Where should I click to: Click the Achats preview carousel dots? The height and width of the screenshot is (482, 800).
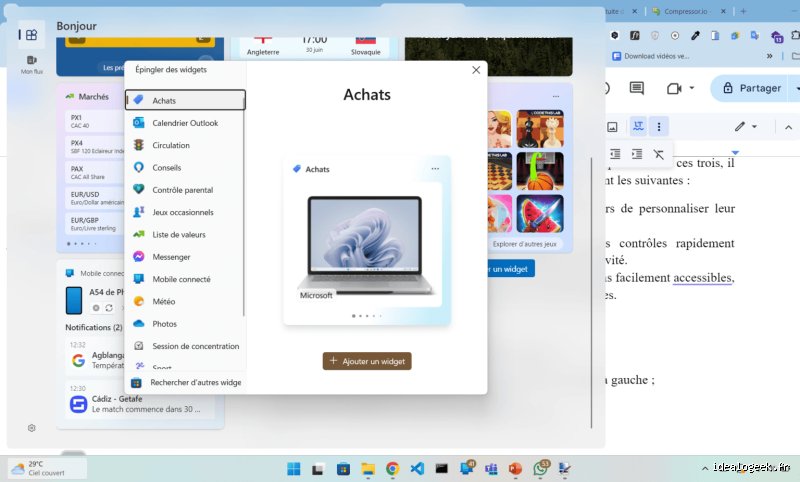tap(366, 316)
